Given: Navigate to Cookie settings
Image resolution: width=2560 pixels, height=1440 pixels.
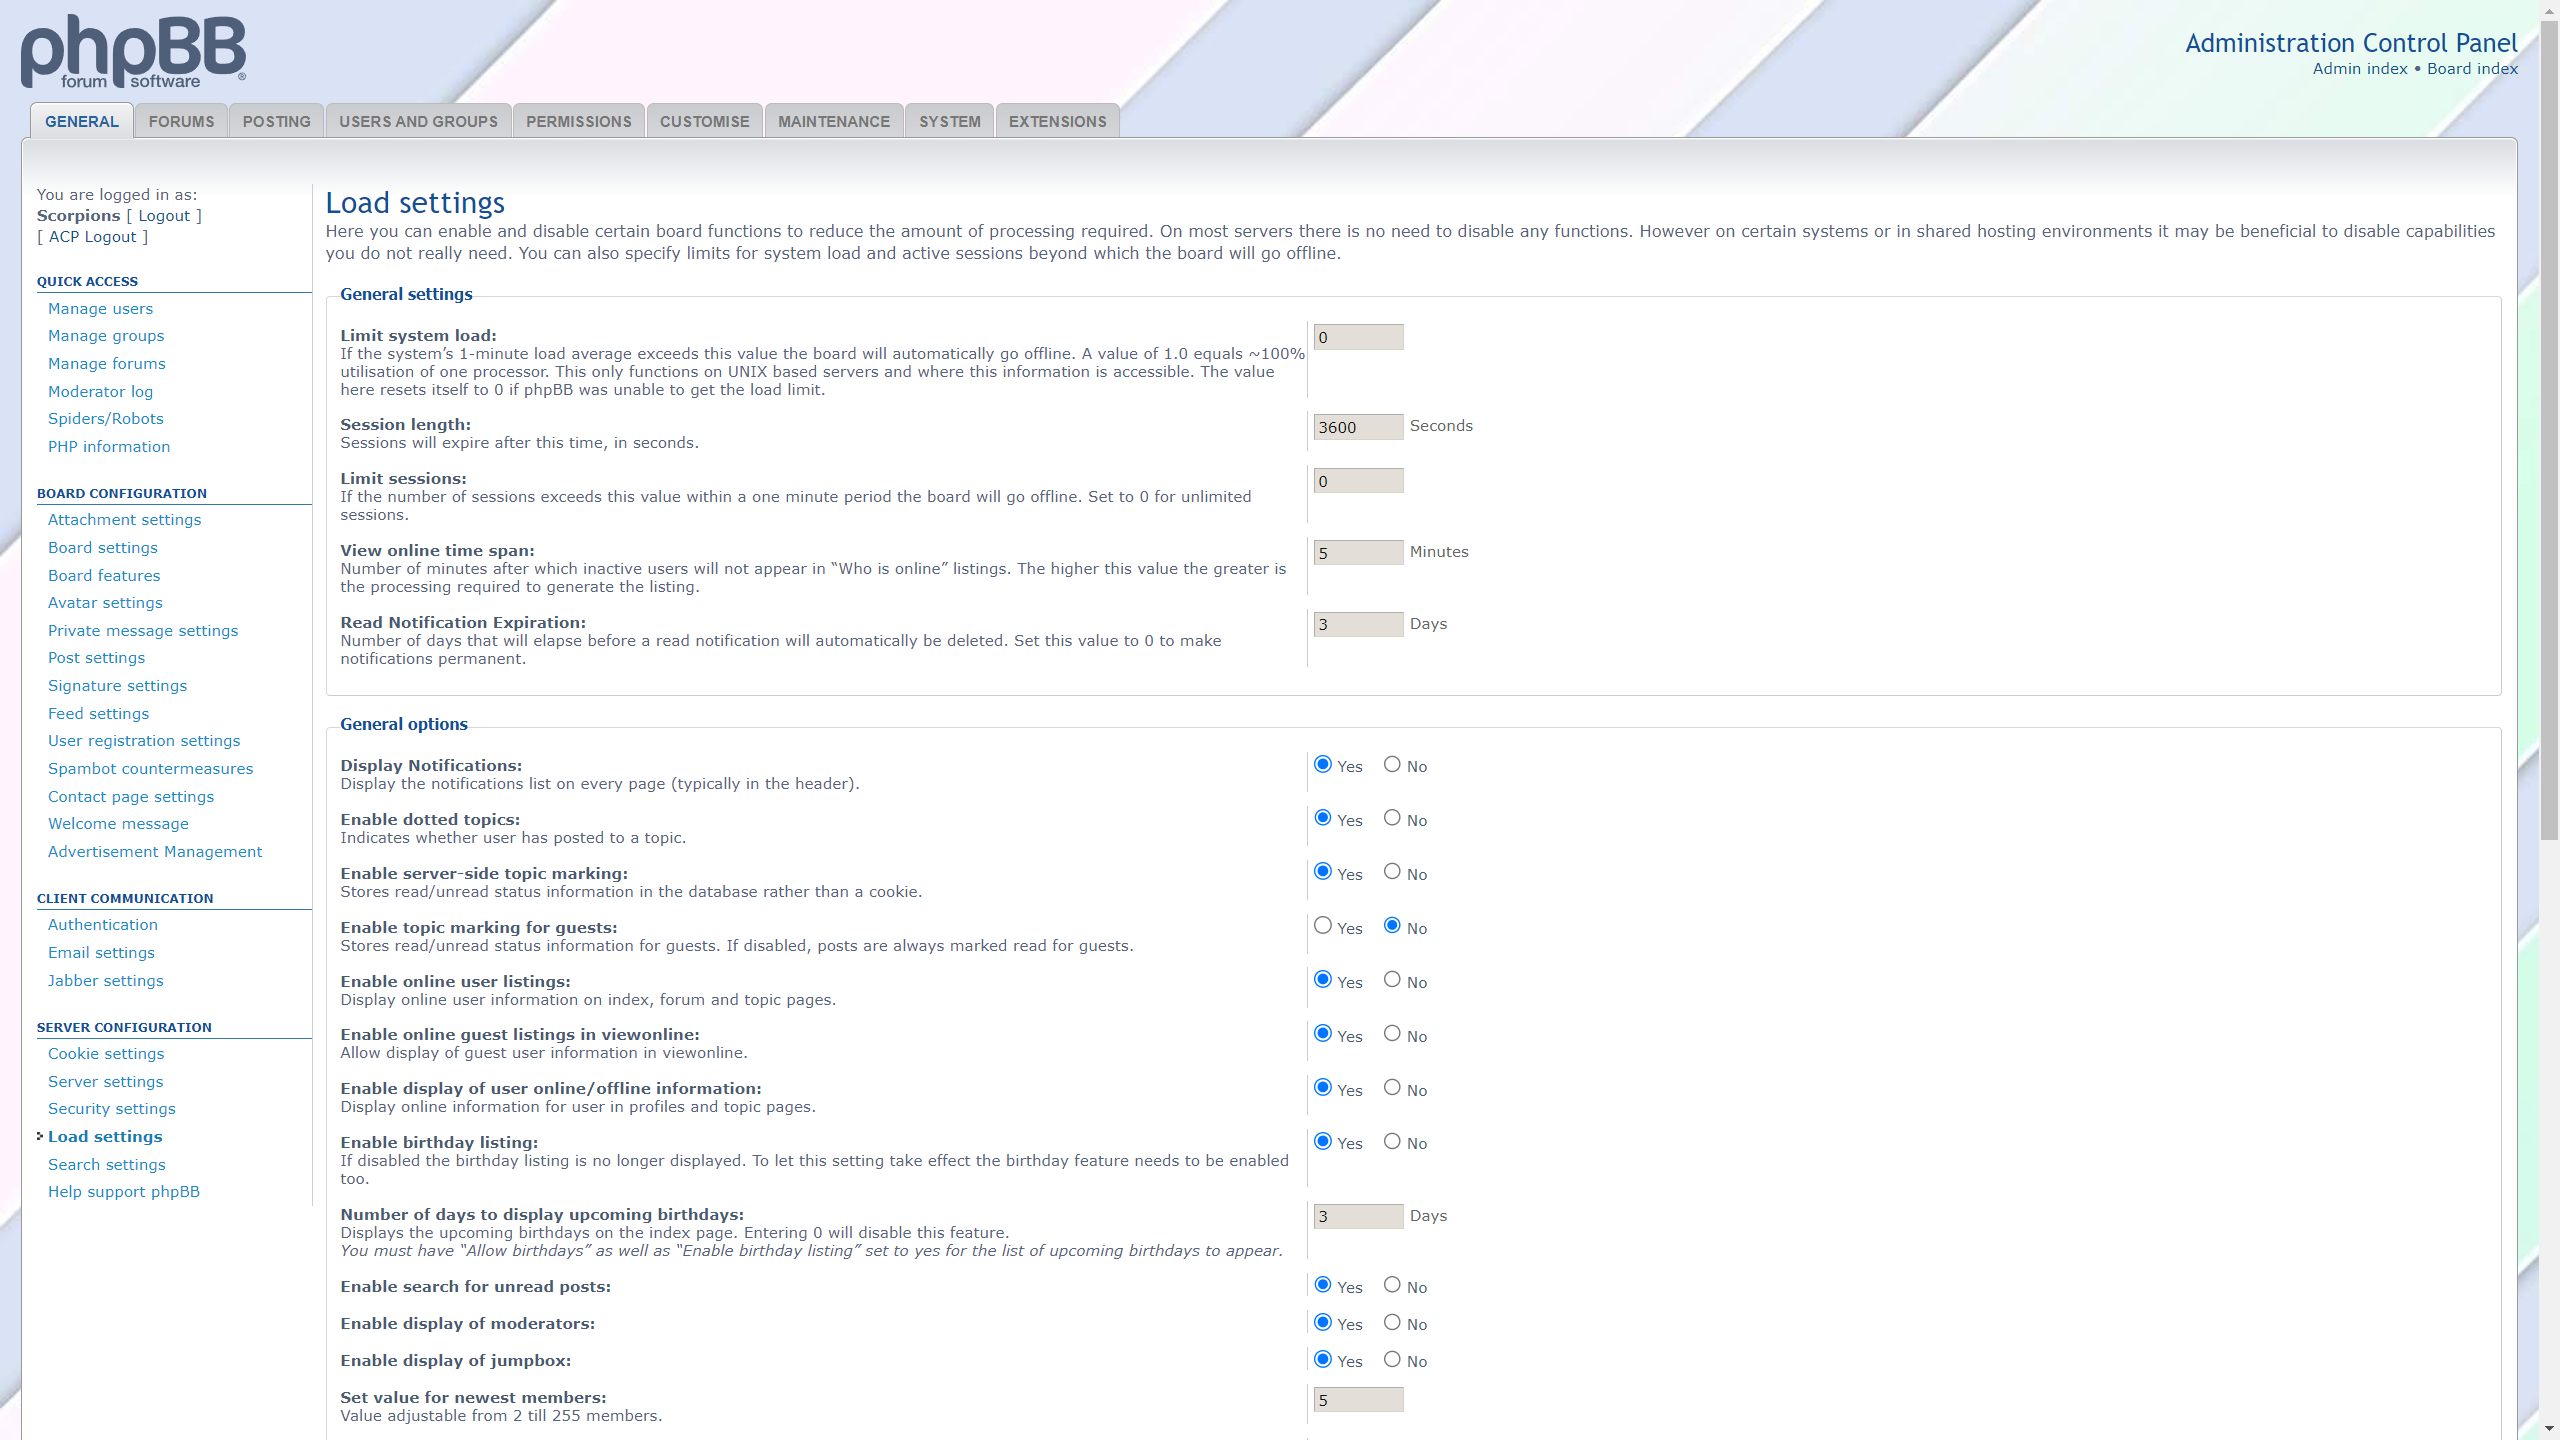Looking at the screenshot, I should tap(106, 1054).
